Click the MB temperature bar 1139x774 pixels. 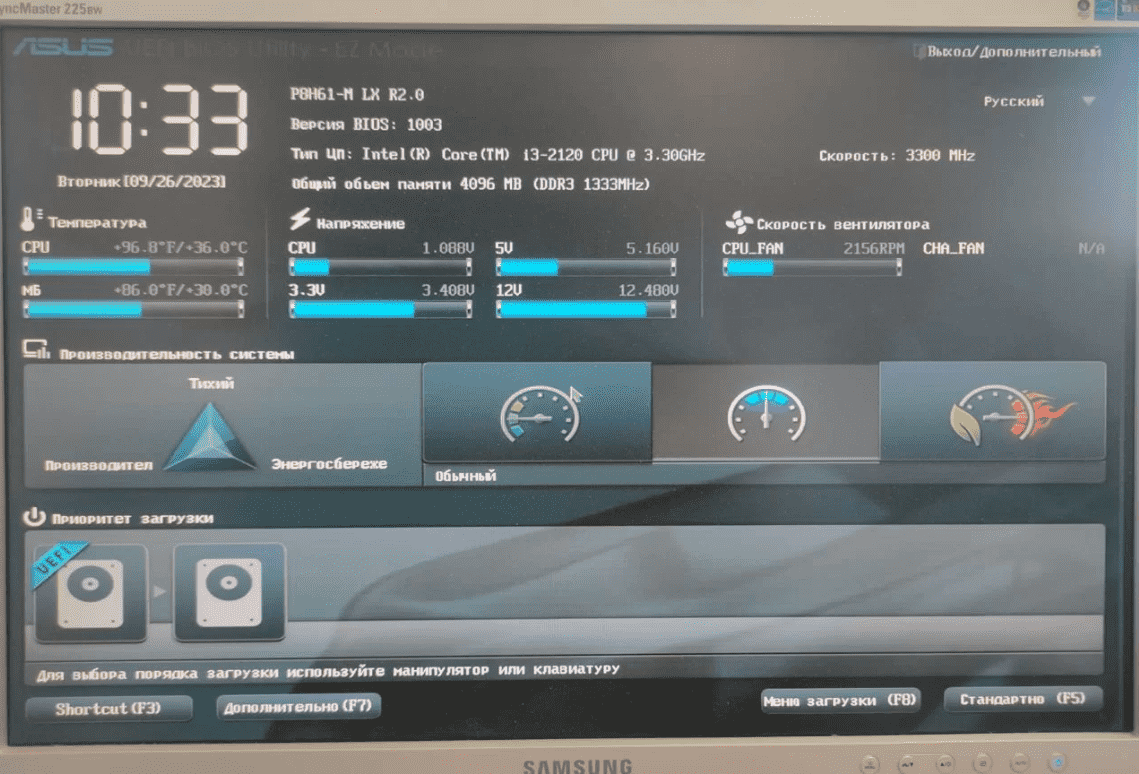point(134,309)
